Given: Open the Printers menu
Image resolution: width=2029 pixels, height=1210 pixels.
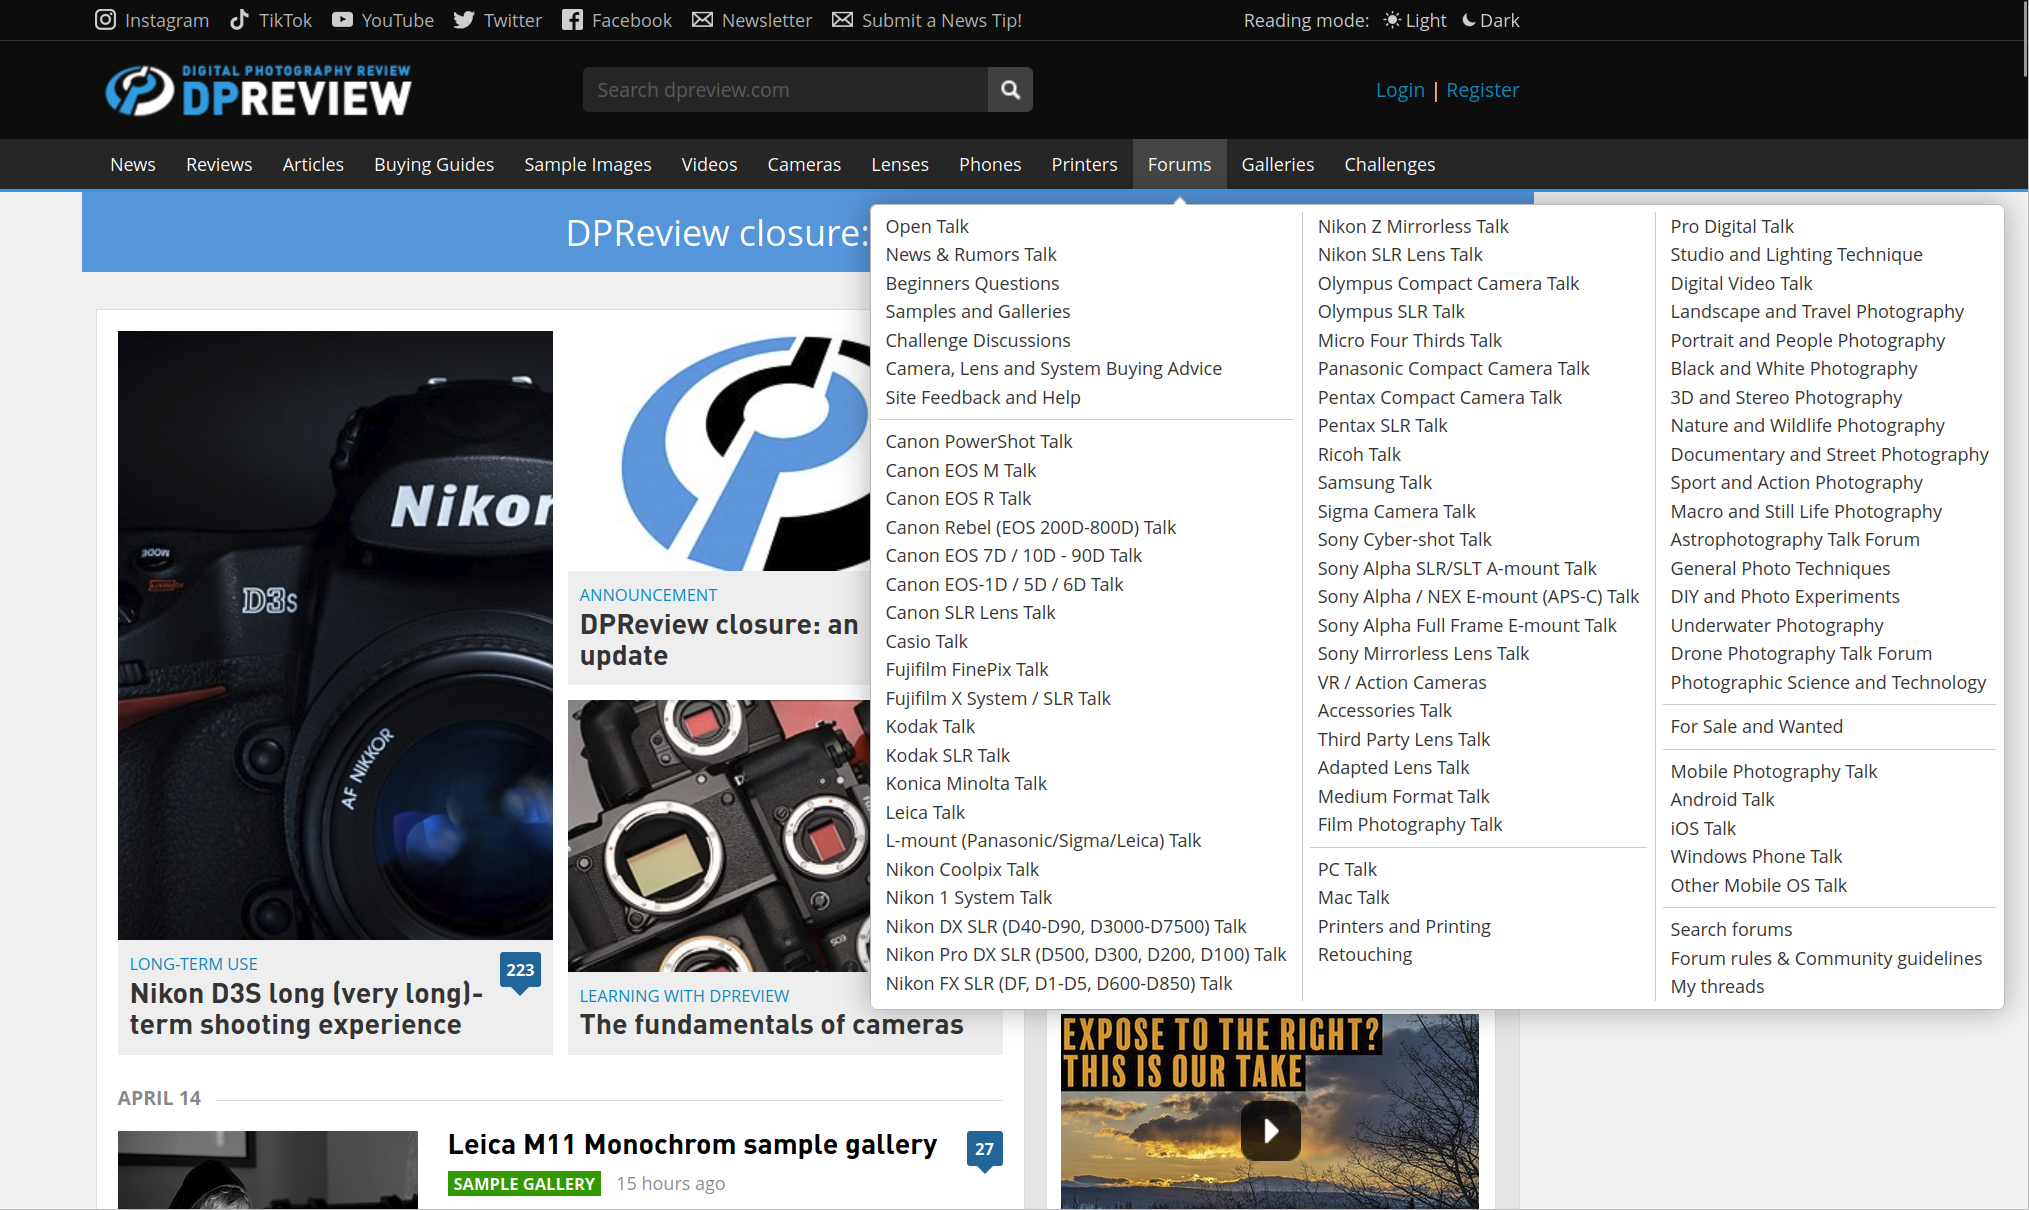Looking at the screenshot, I should tap(1084, 164).
